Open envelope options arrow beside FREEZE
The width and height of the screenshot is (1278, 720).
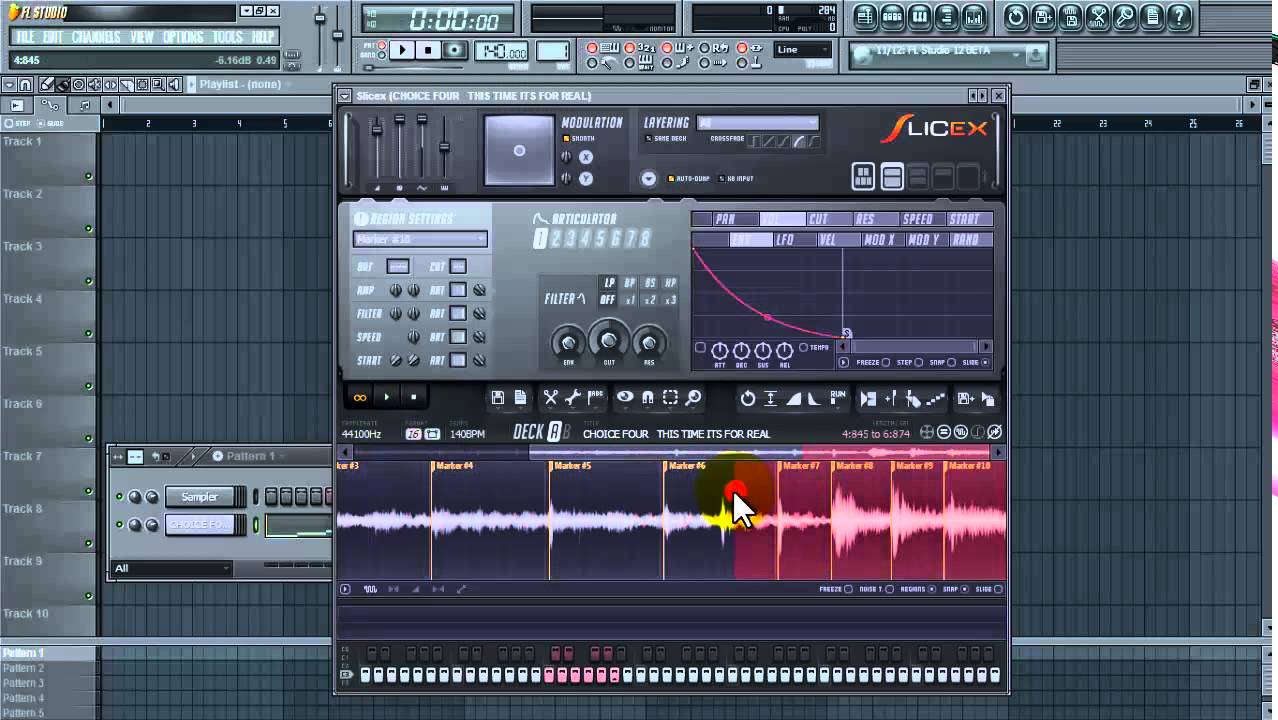tap(844, 363)
